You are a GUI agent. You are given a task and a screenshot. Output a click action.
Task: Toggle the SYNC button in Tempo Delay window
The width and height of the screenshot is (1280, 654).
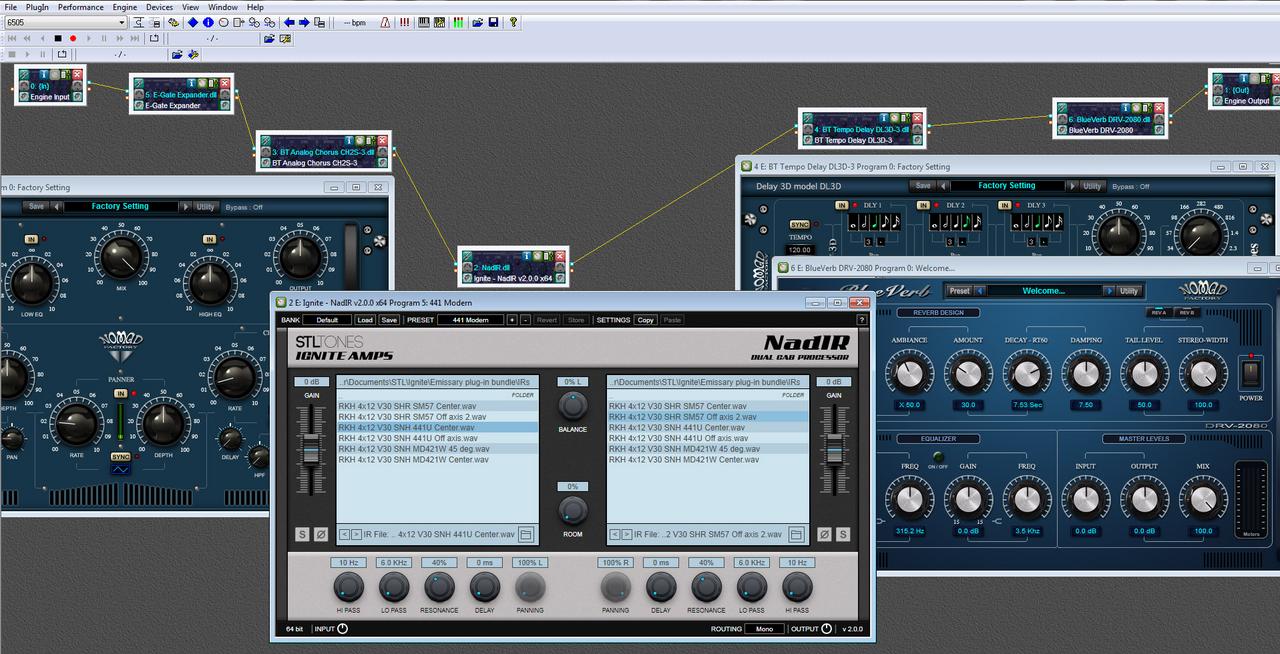[799, 225]
